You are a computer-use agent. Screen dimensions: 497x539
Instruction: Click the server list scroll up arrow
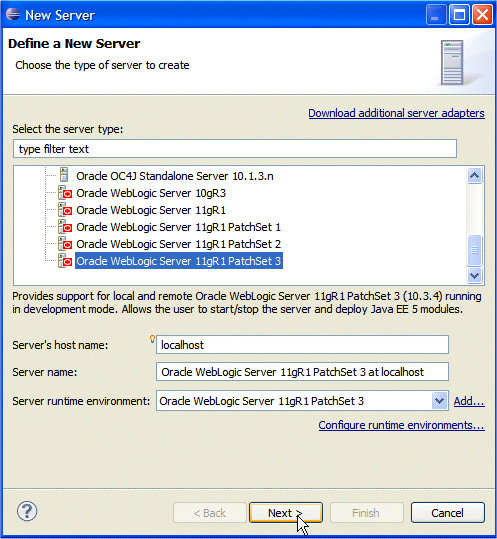click(475, 176)
